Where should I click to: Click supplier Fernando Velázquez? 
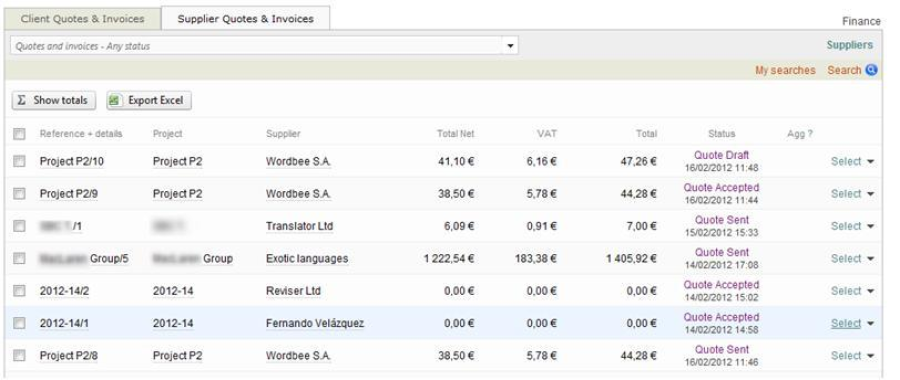pos(315,324)
